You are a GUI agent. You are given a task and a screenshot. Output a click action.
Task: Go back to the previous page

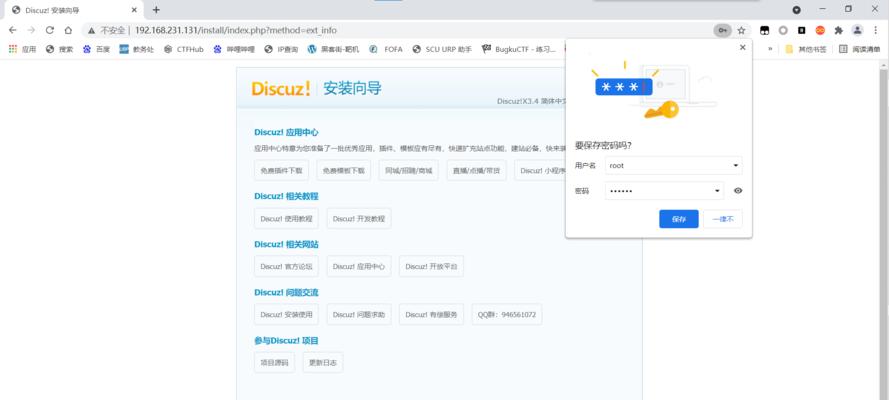pyautogui.click(x=12, y=30)
